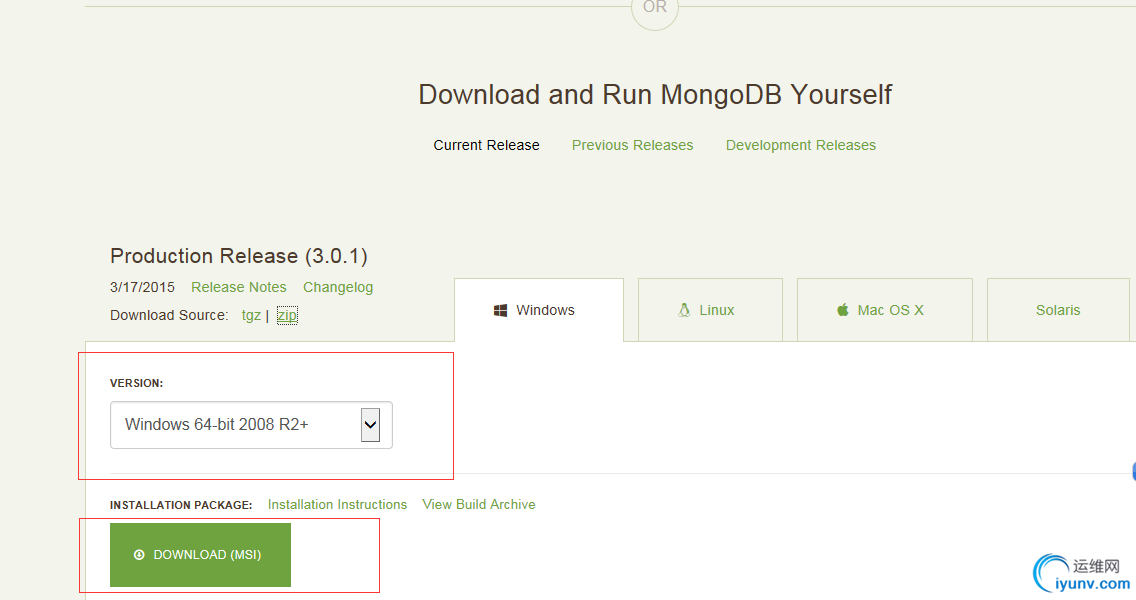Screen dimensions: 1136x600
Task: Switch to the Mac OS X tab
Action: [x=885, y=309]
